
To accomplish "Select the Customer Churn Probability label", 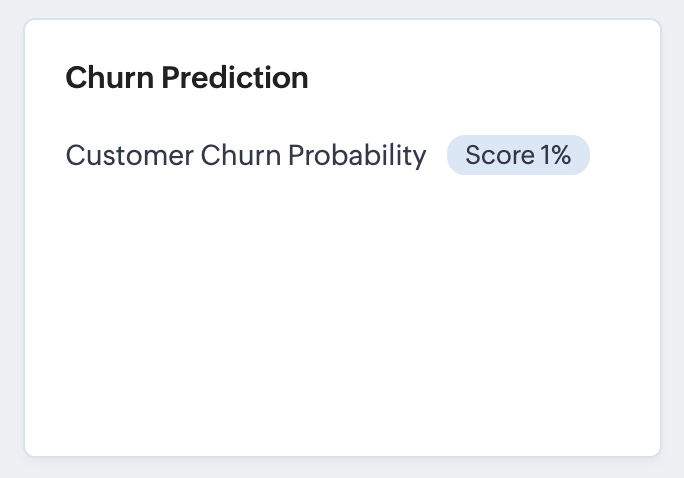I will (246, 156).
